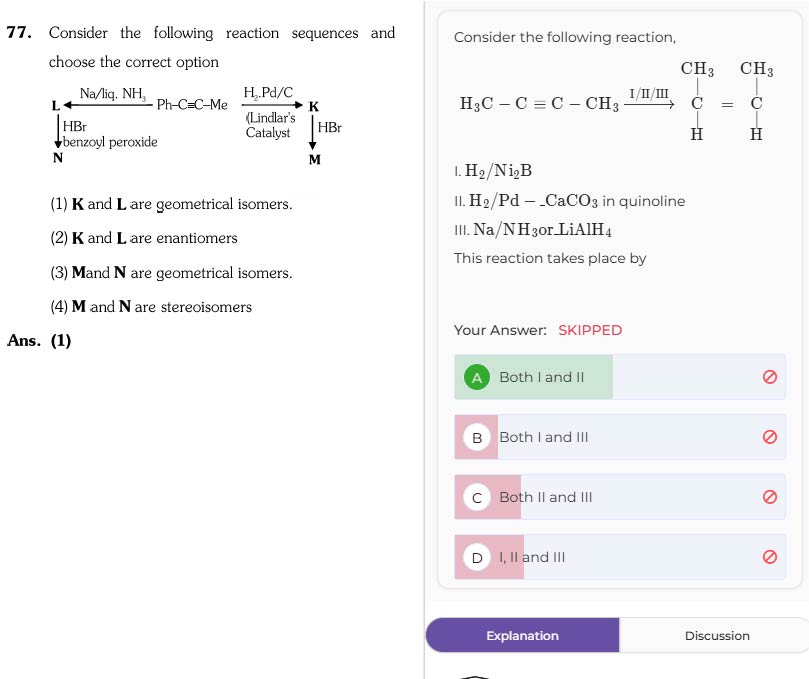Open the Explanation tab
The image size is (809, 679).
(x=522, y=635)
